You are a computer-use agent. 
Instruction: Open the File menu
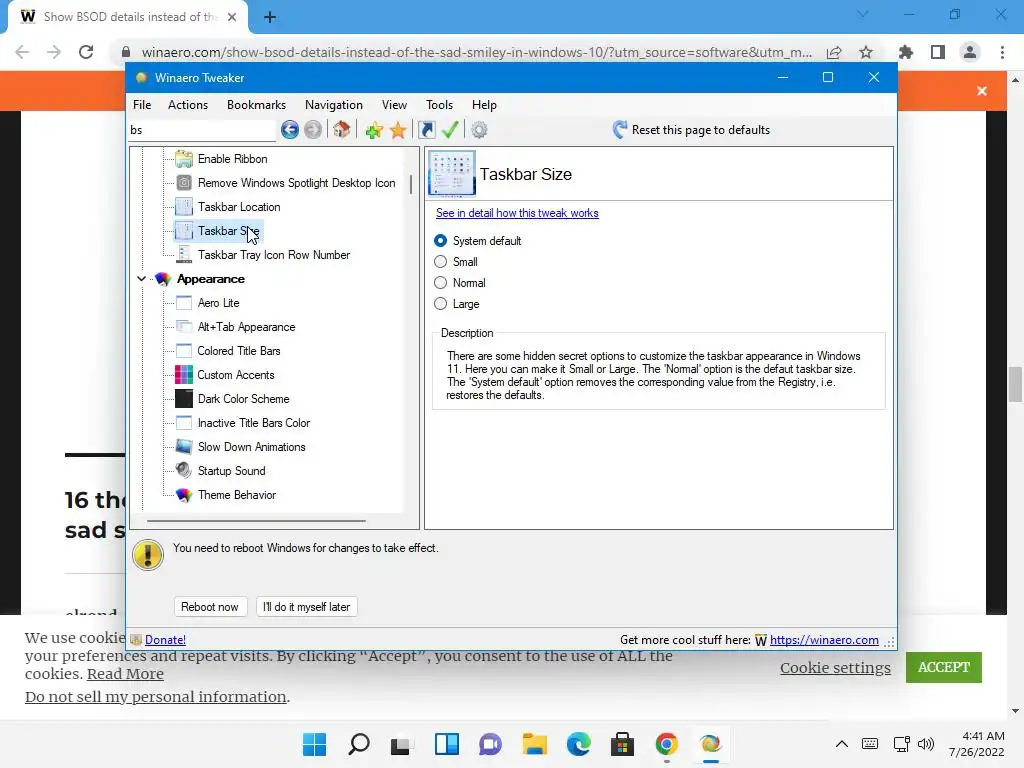point(142,104)
